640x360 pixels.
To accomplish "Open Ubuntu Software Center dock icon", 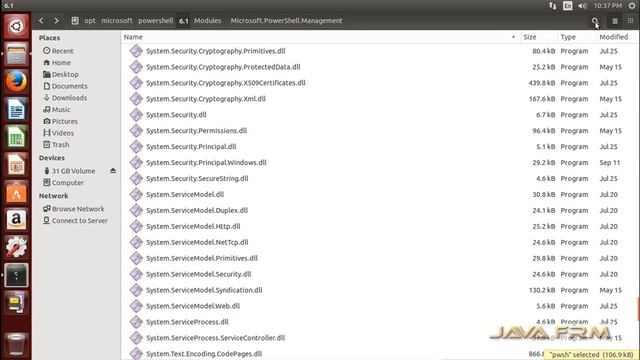I will pos(16,192).
